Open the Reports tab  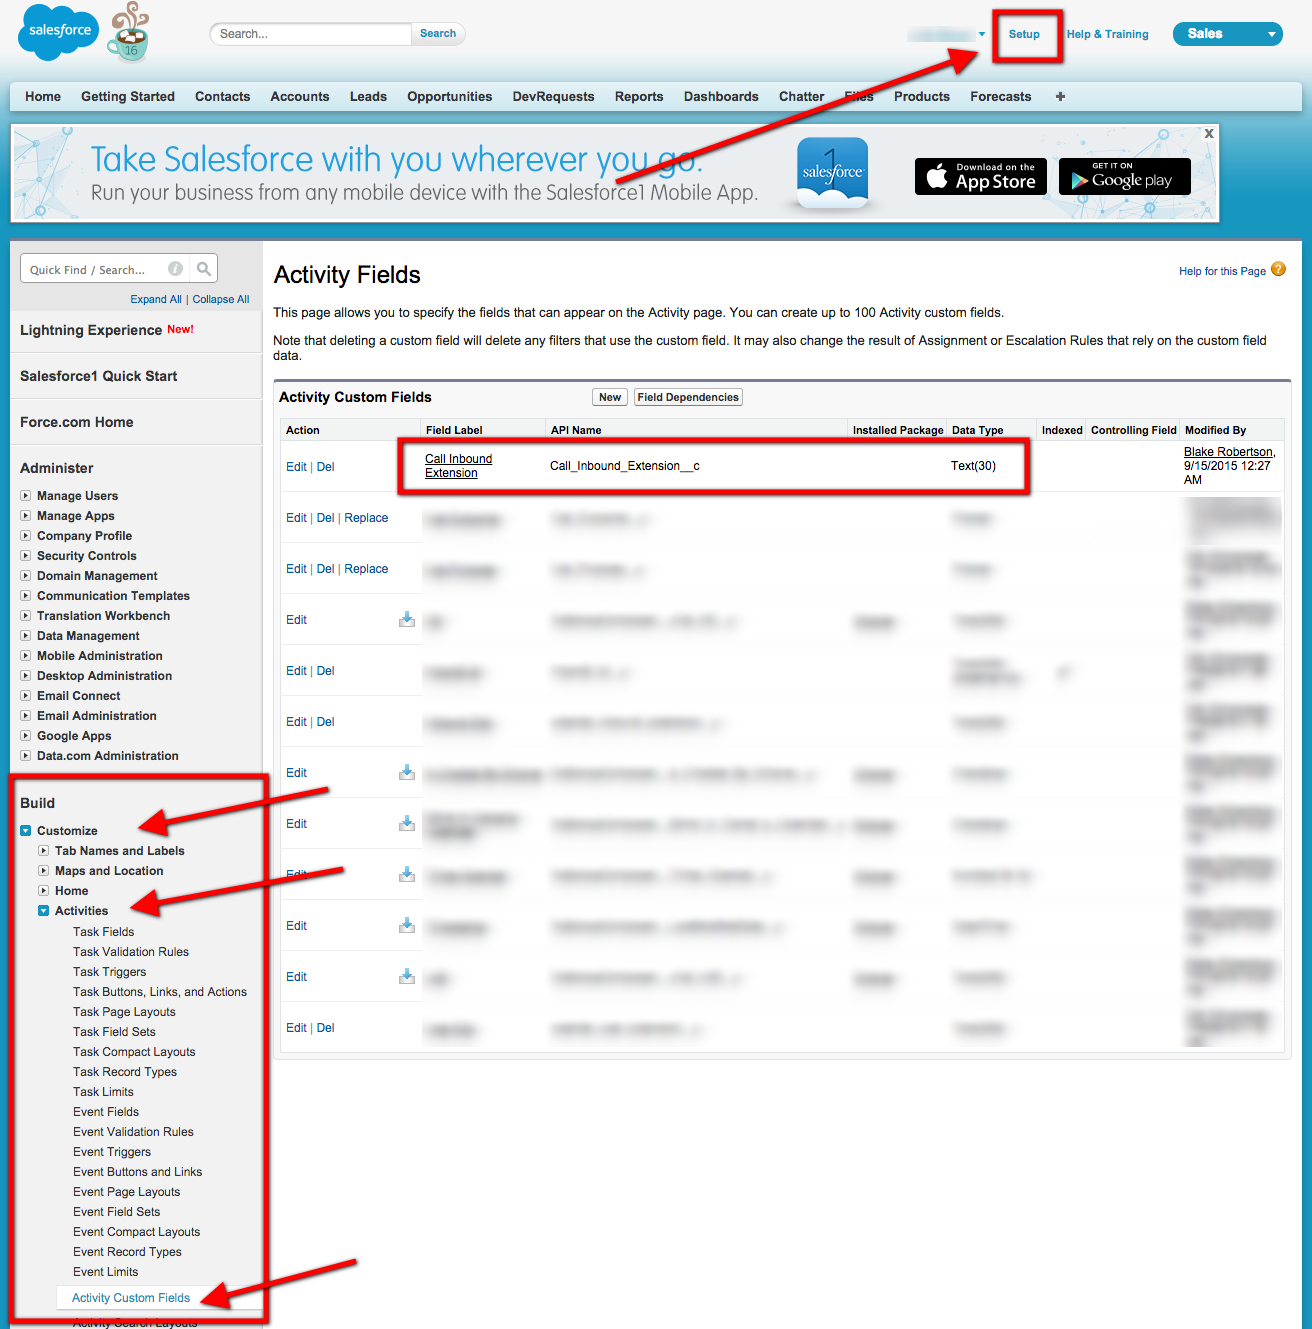(x=639, y=97)
